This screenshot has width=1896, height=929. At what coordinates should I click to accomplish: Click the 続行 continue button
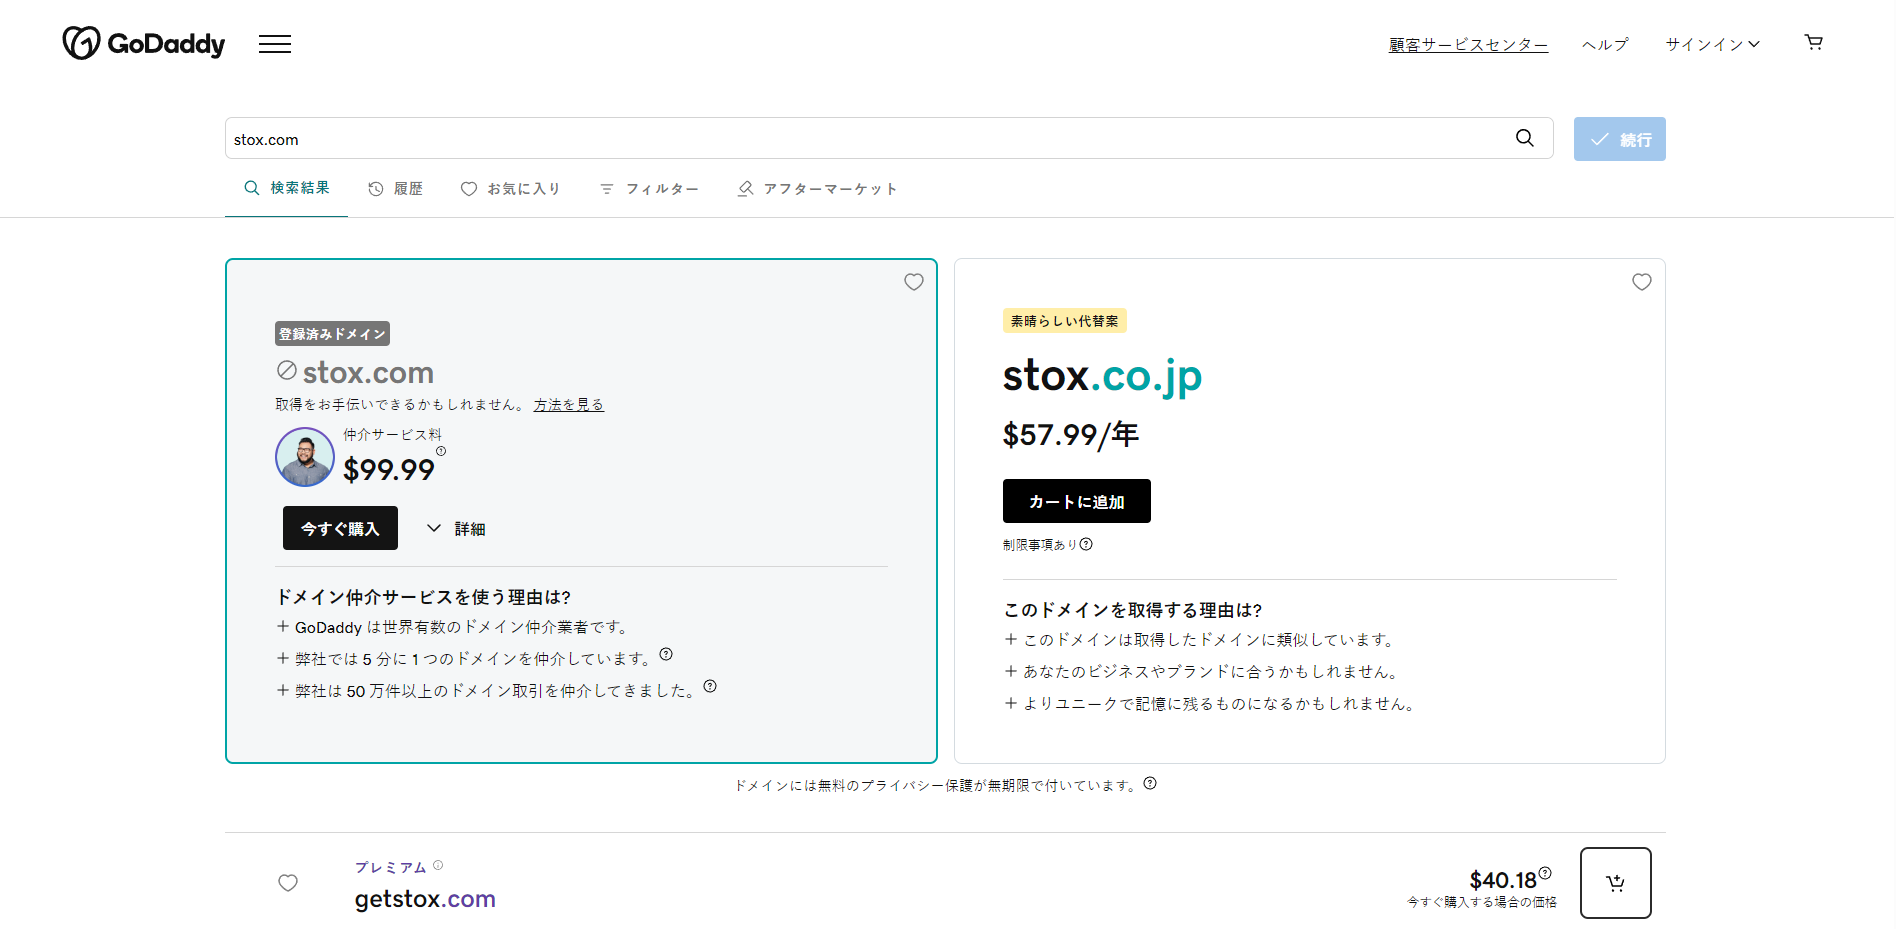[1619, 138]
